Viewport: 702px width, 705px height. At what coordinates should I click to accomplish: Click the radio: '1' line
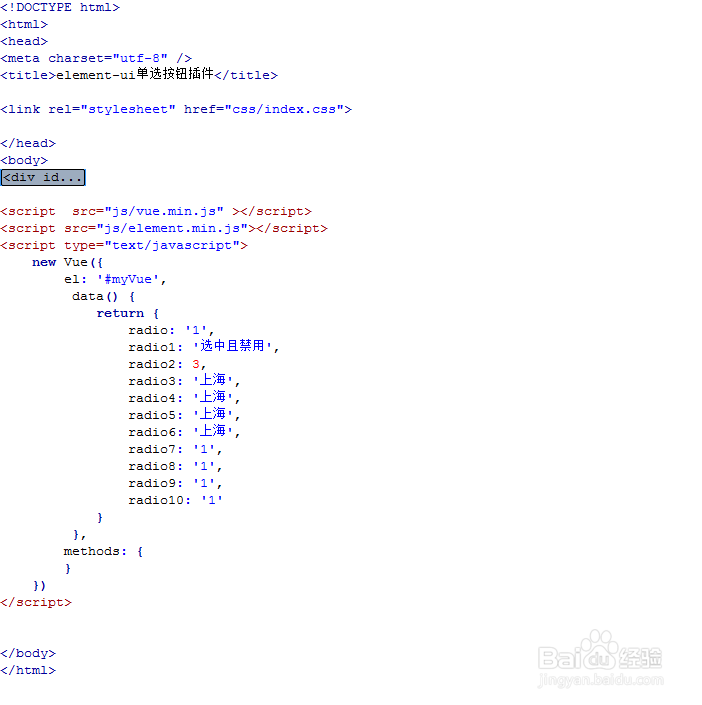[171, 330]
